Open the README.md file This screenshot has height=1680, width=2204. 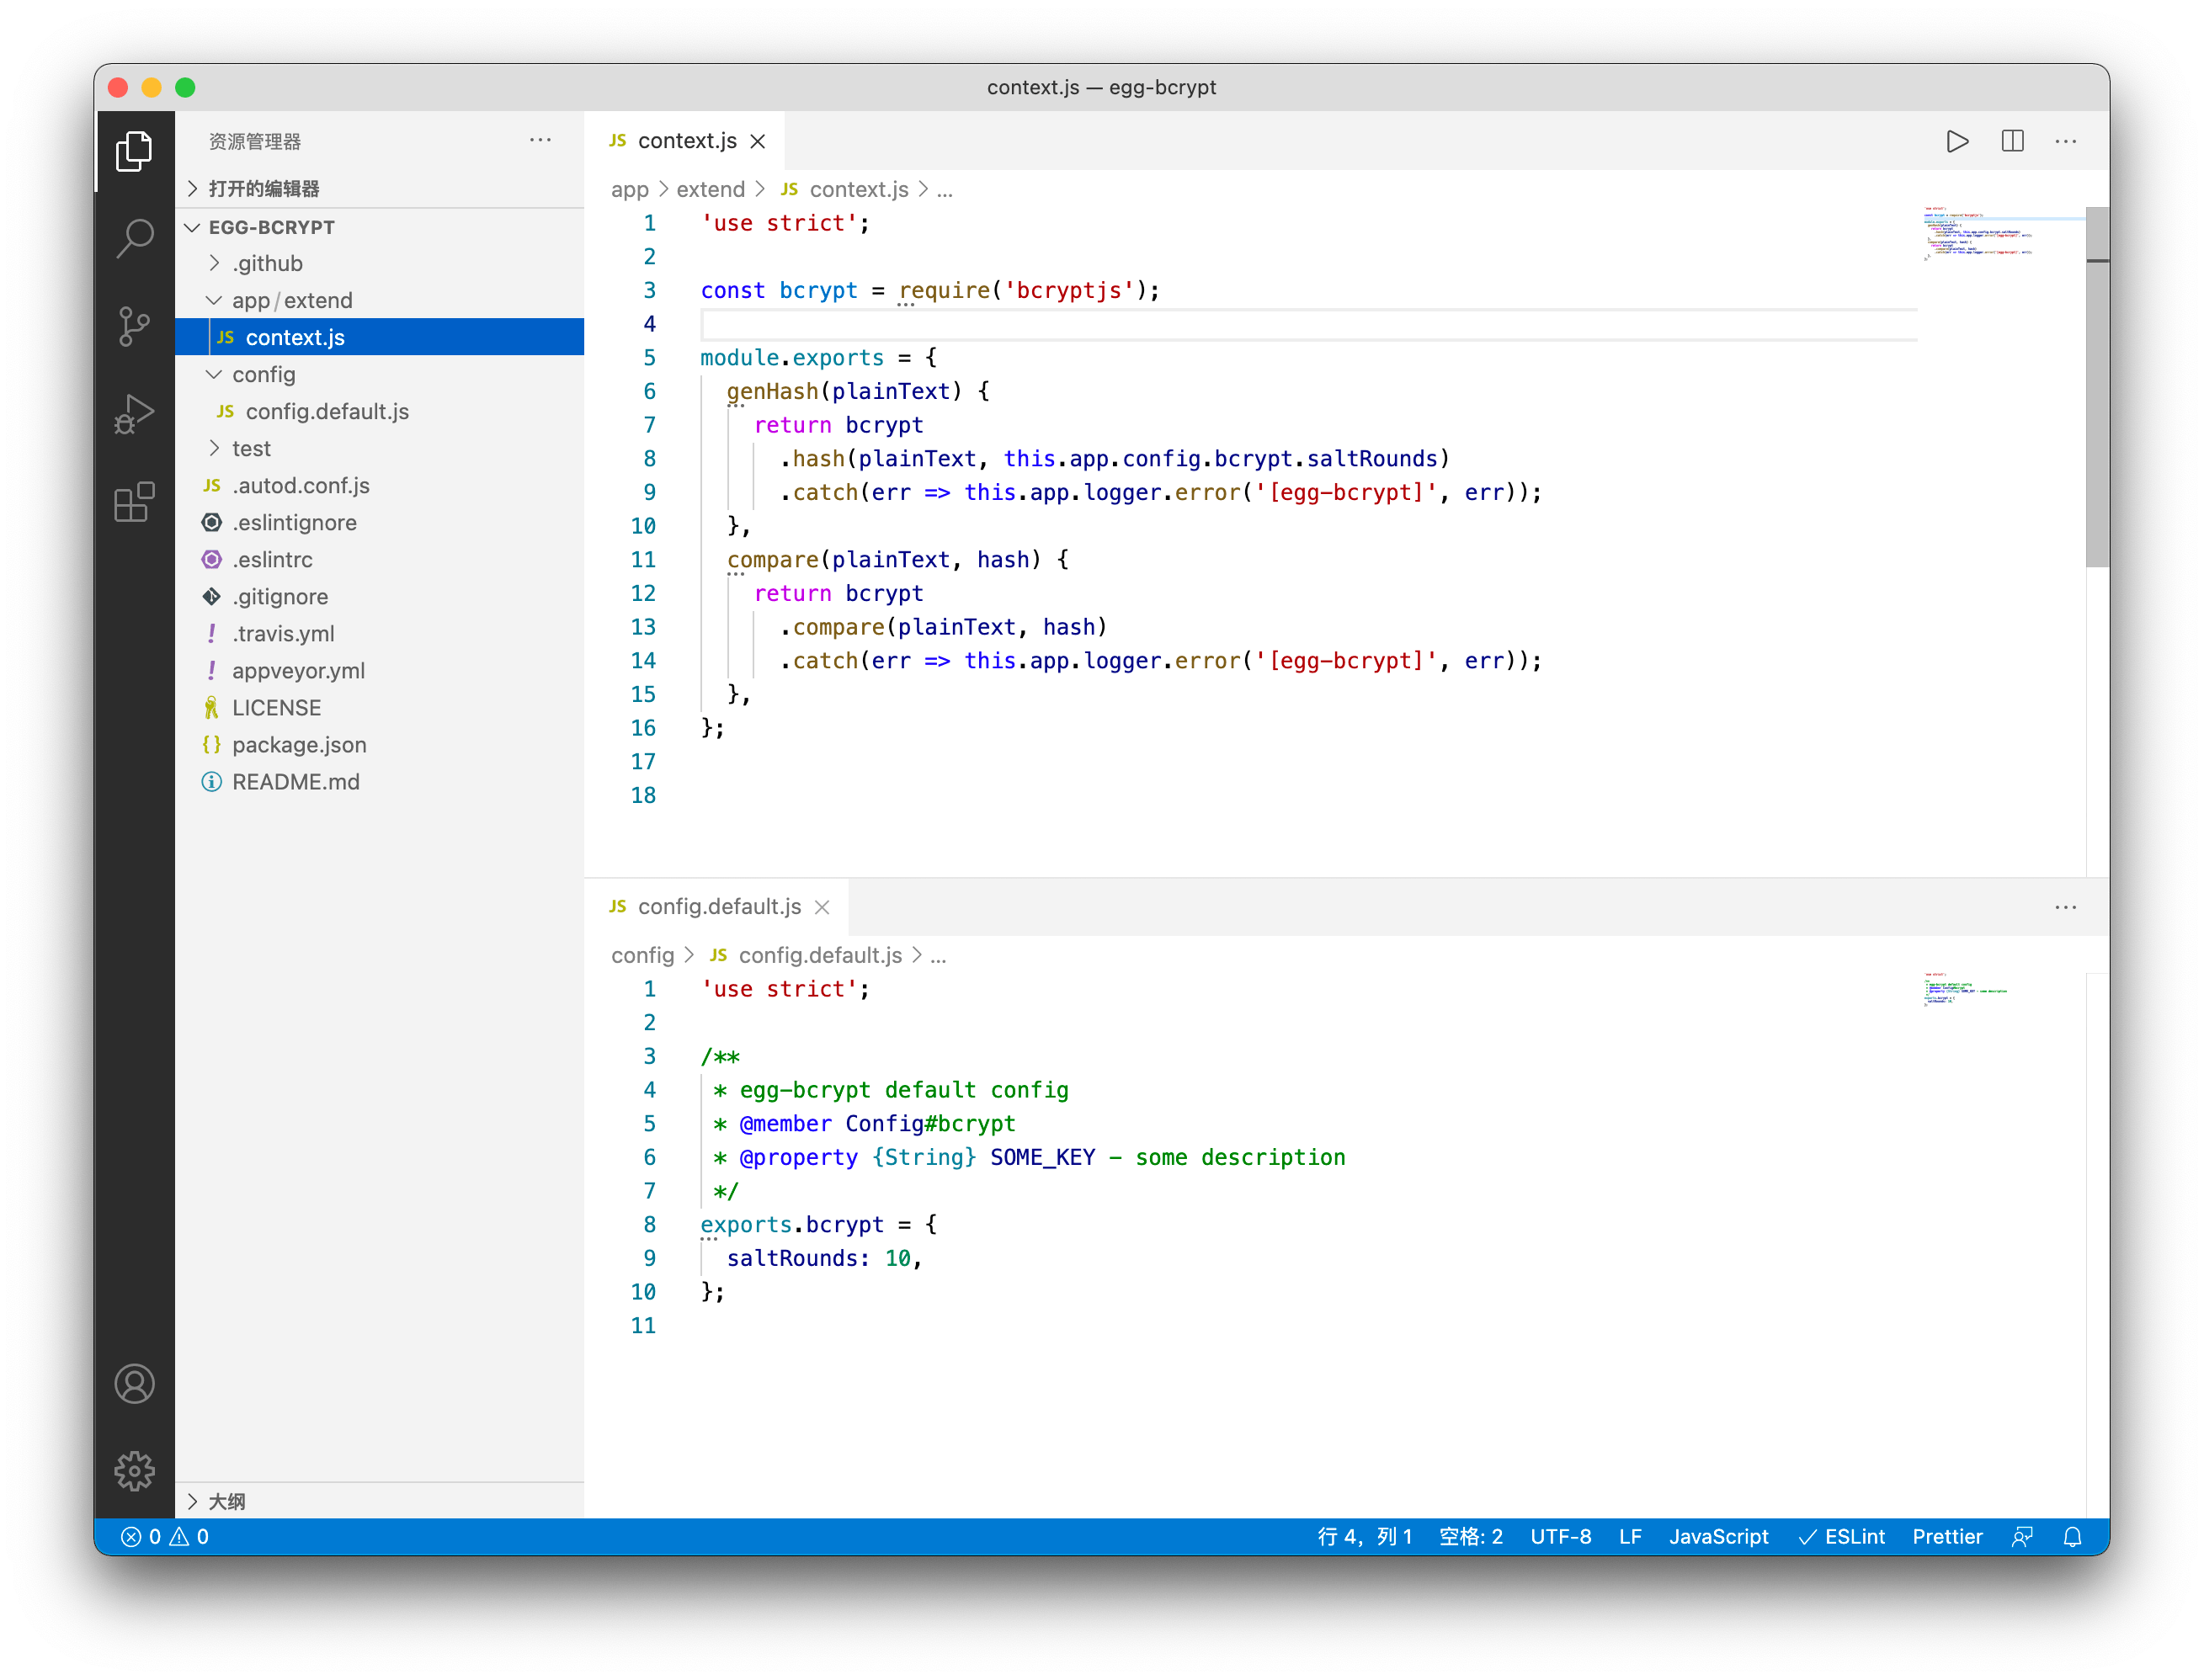pos(380,781)
